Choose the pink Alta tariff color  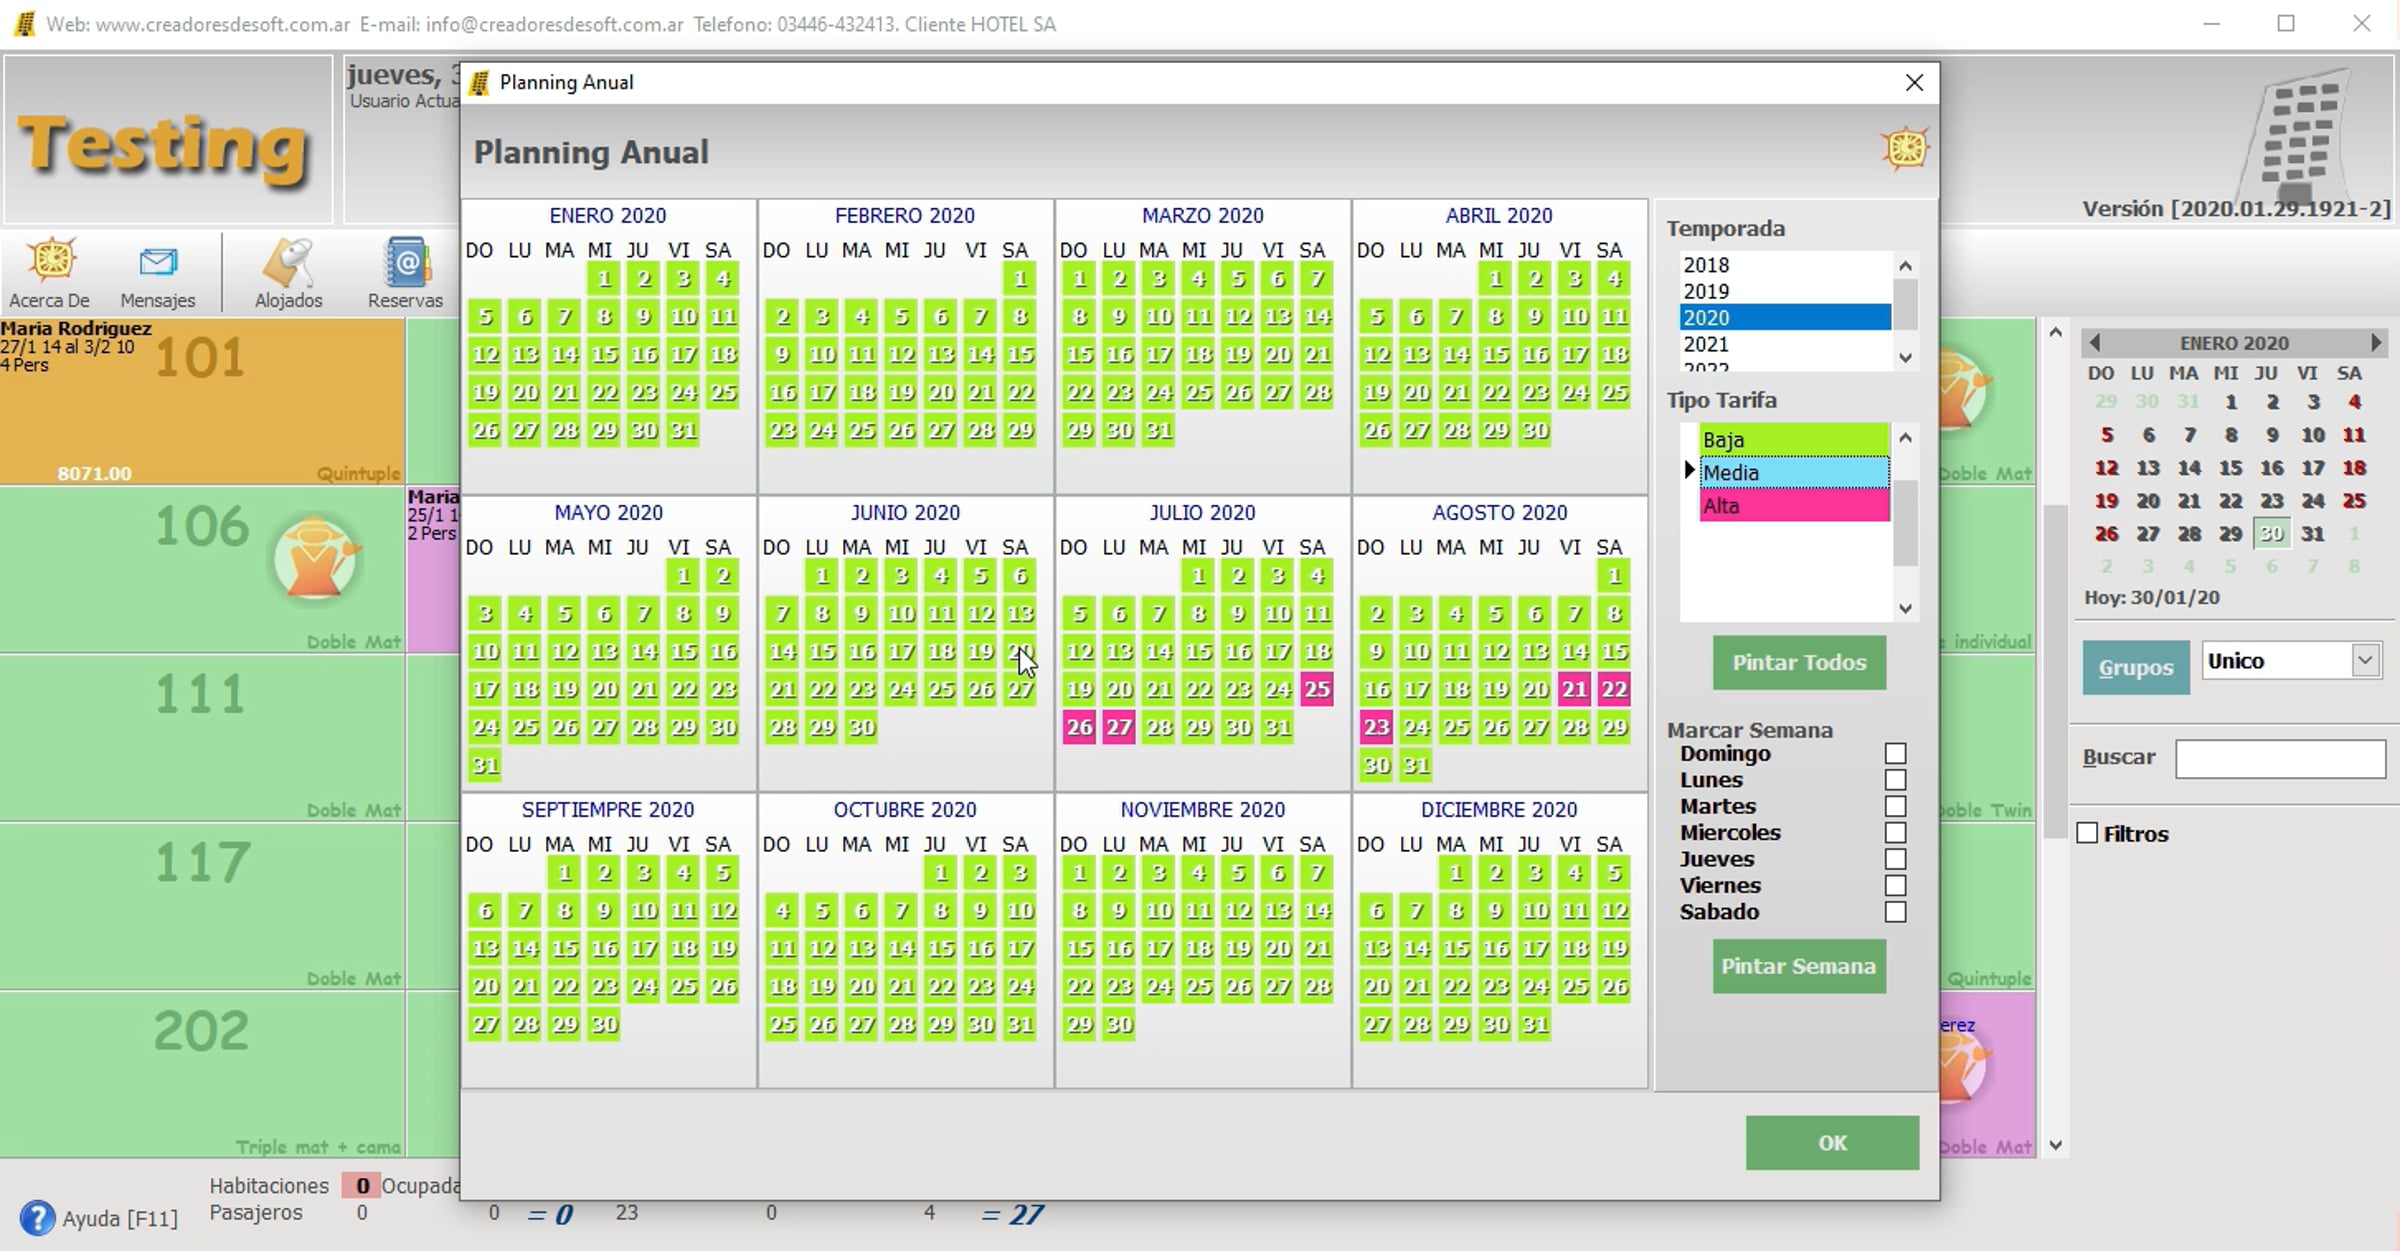pyautogui.click(x=1794, y=506)
